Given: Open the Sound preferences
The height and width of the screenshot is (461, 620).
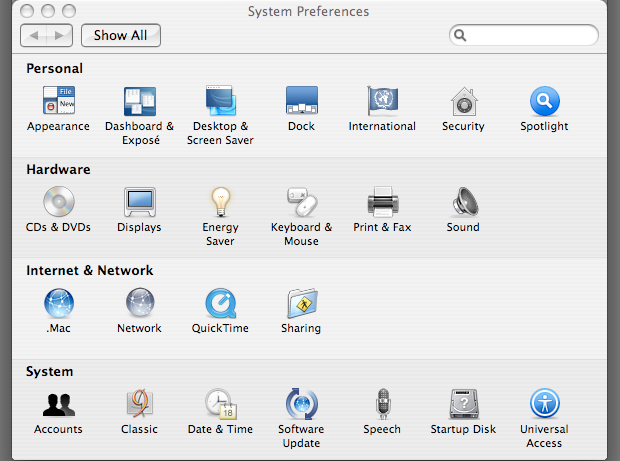Looking at the screenshot, I should (x=465, y=202).
